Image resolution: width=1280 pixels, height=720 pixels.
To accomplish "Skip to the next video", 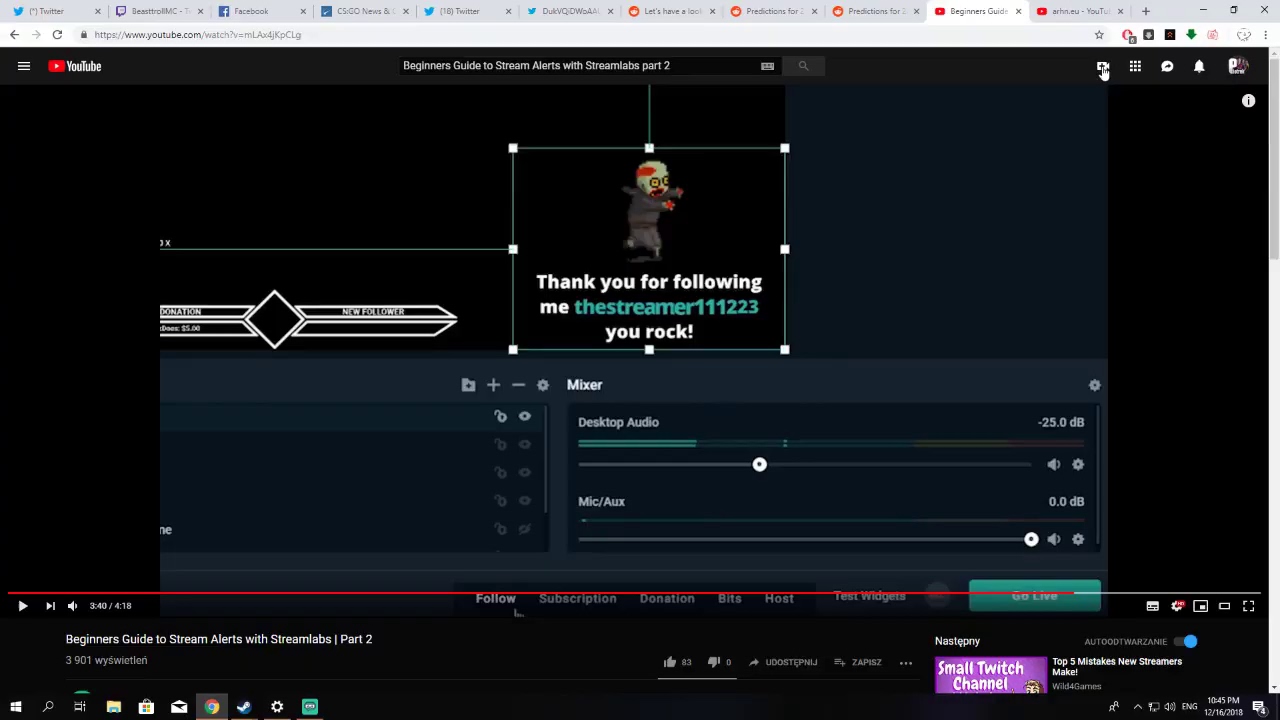I will tap(50, 606).
